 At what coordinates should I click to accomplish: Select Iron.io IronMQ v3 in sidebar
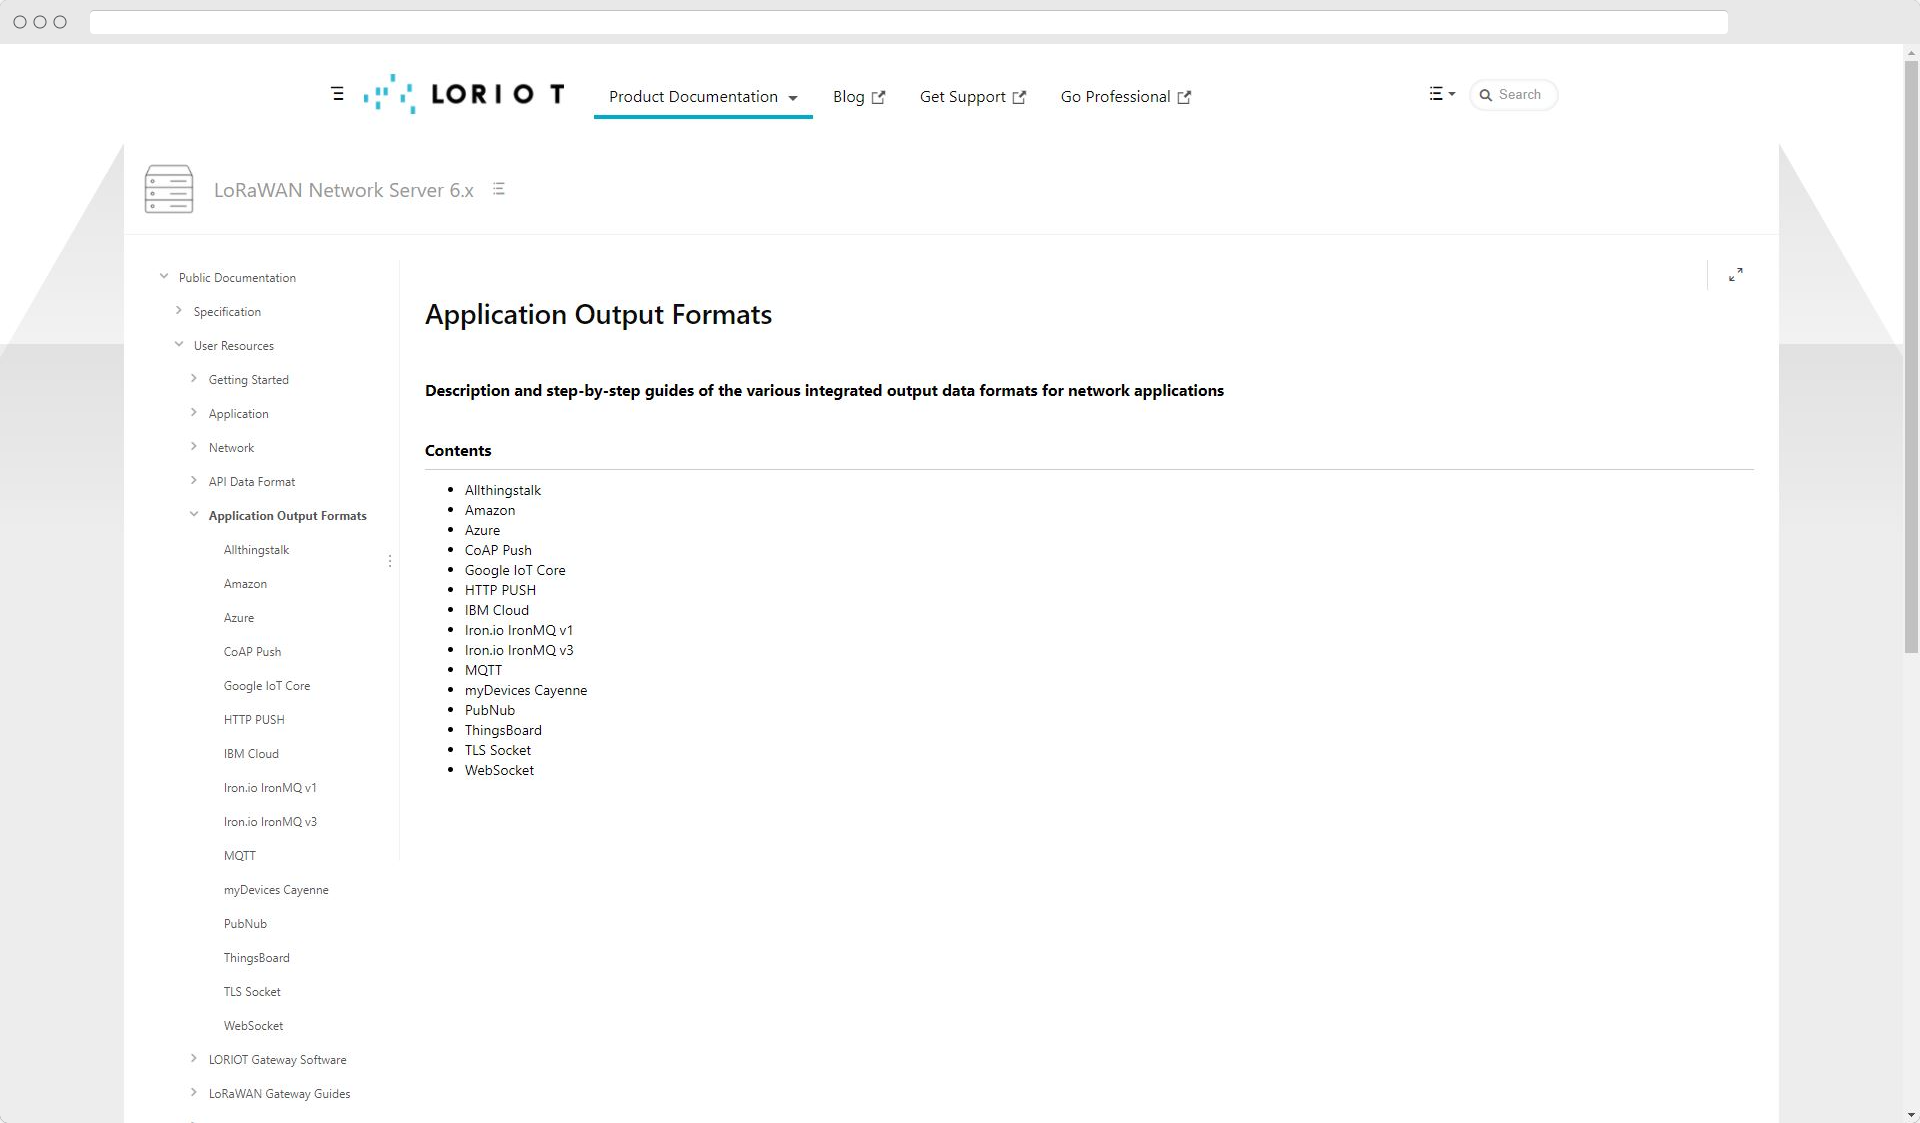click(270, 822)
